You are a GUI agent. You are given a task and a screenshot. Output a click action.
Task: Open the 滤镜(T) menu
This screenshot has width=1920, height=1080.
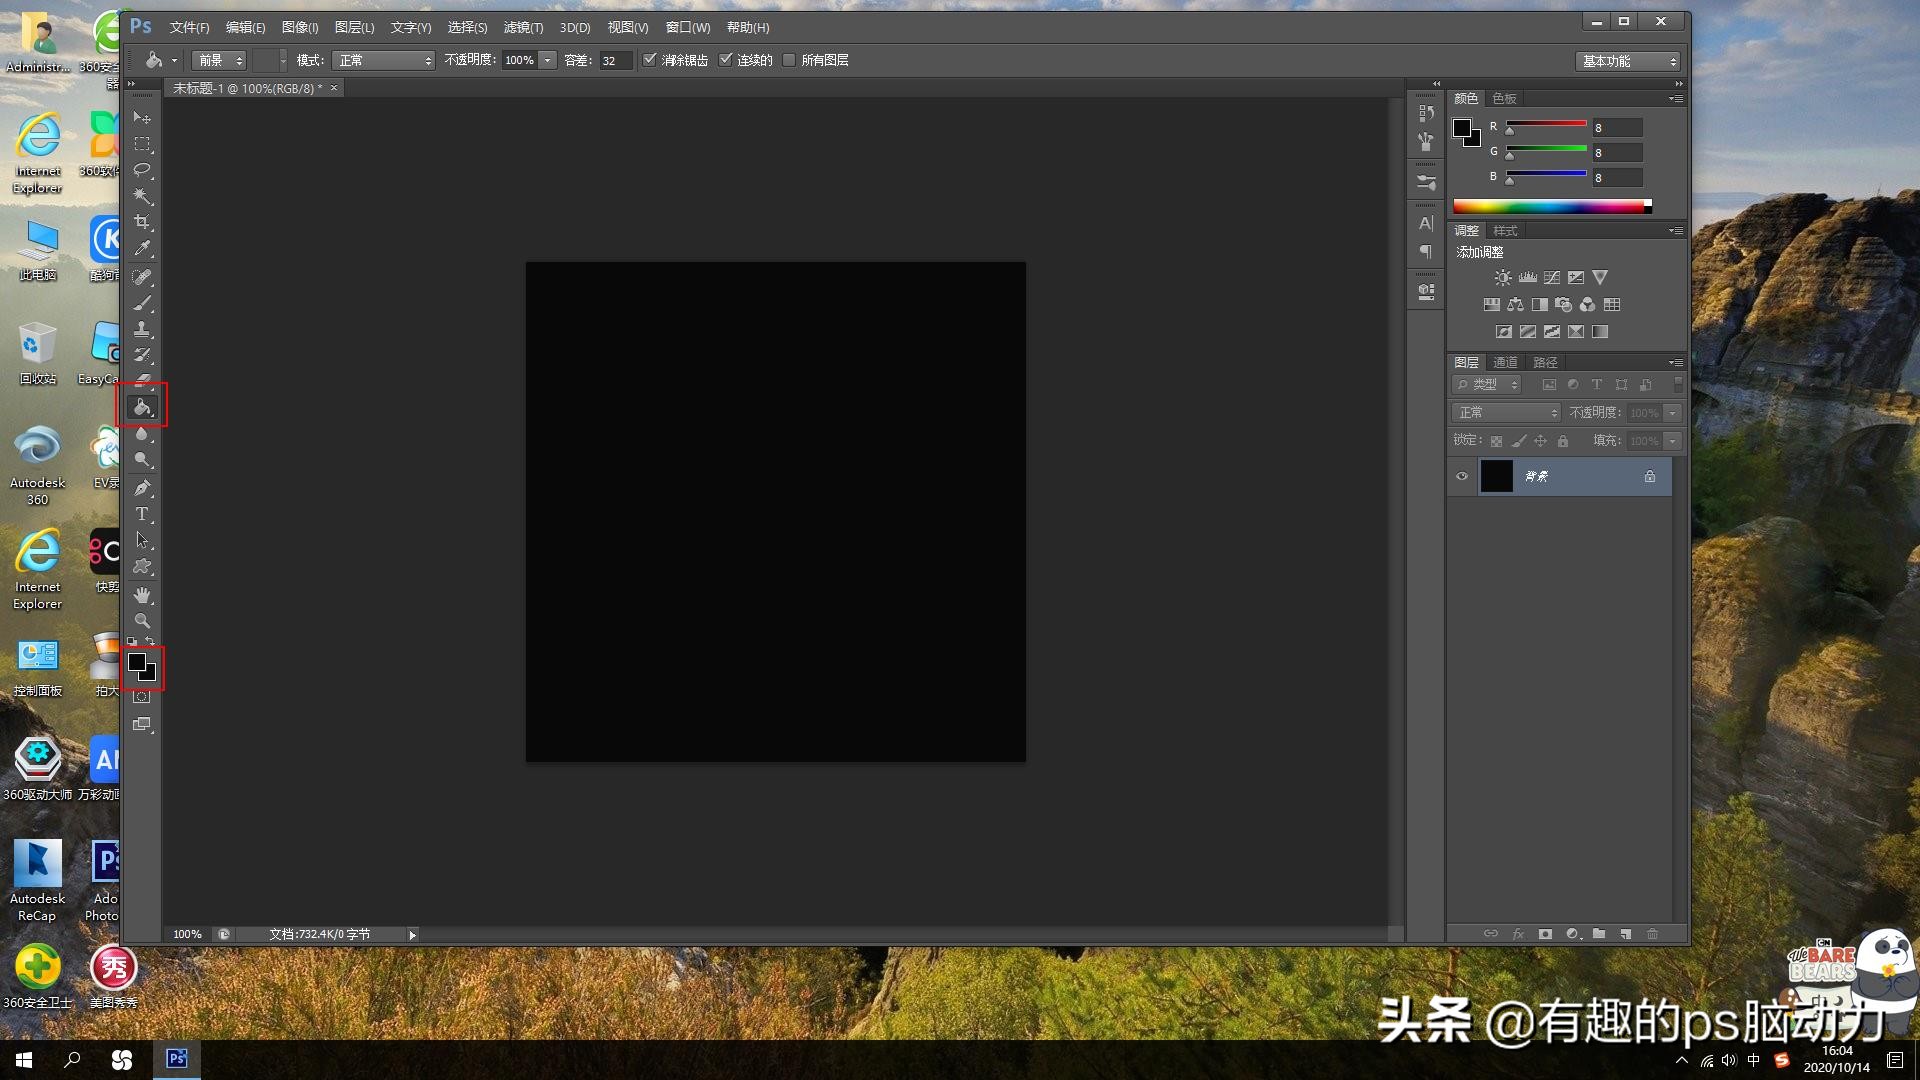523,27
